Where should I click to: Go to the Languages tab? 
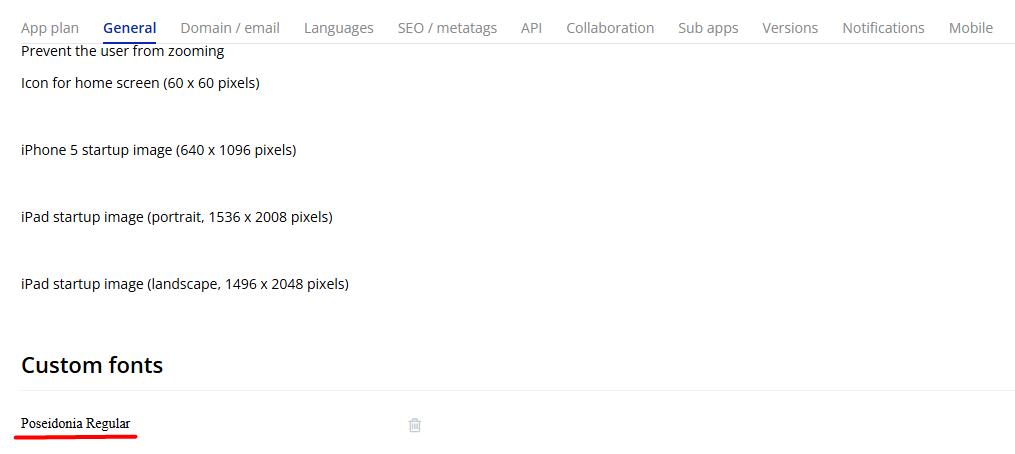coord(339,28)
